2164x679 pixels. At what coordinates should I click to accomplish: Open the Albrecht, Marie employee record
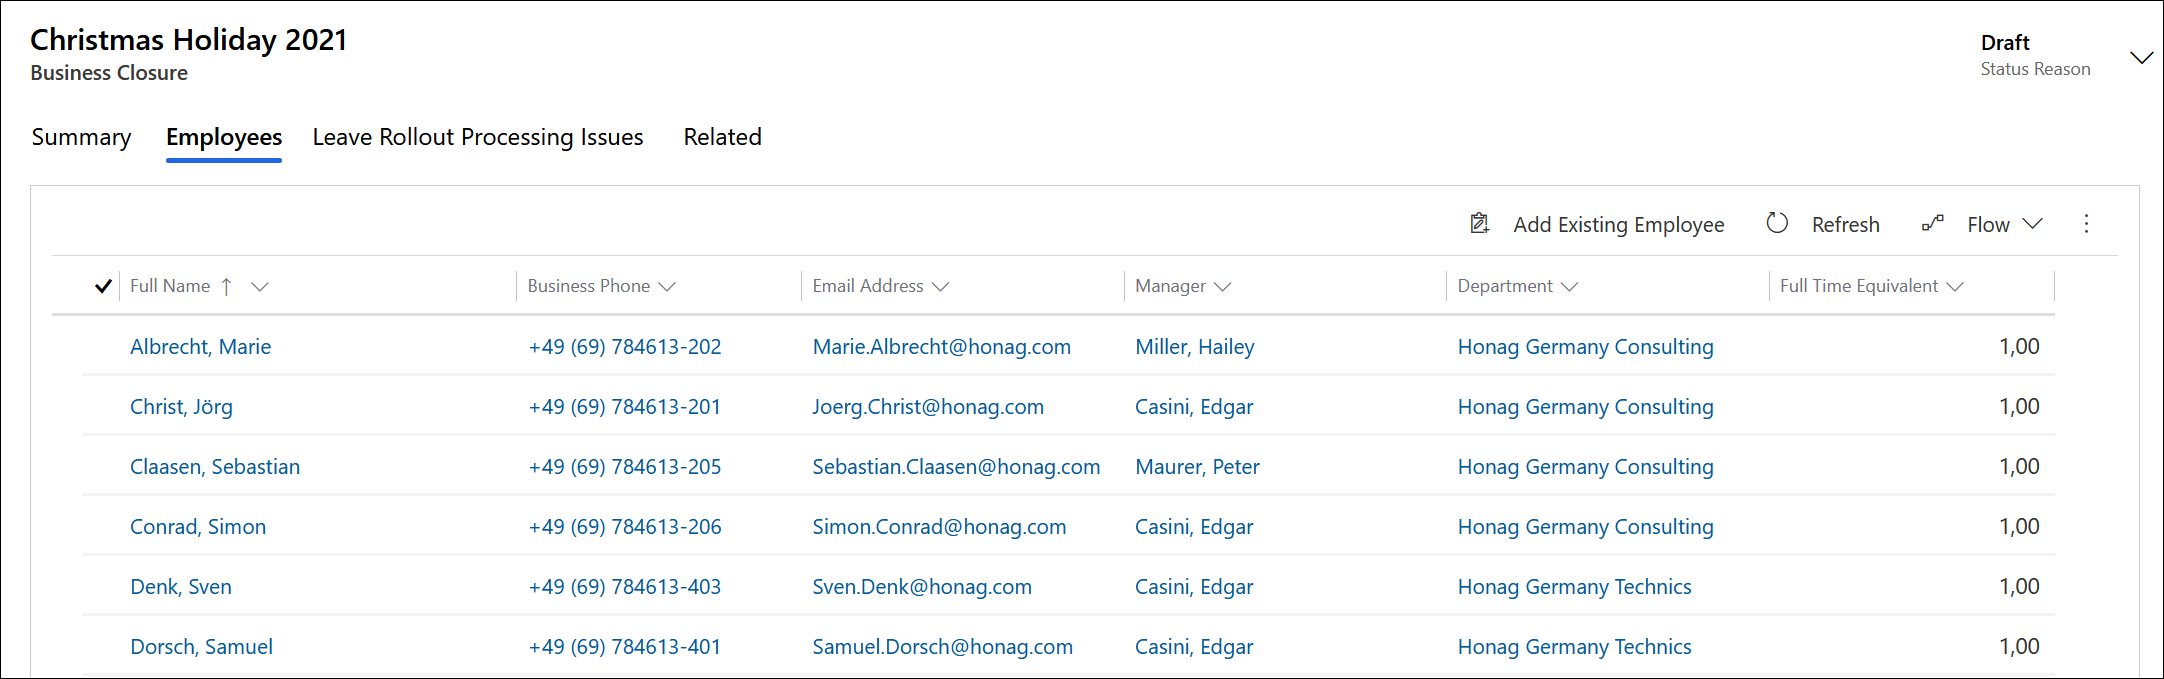(200, 347)
